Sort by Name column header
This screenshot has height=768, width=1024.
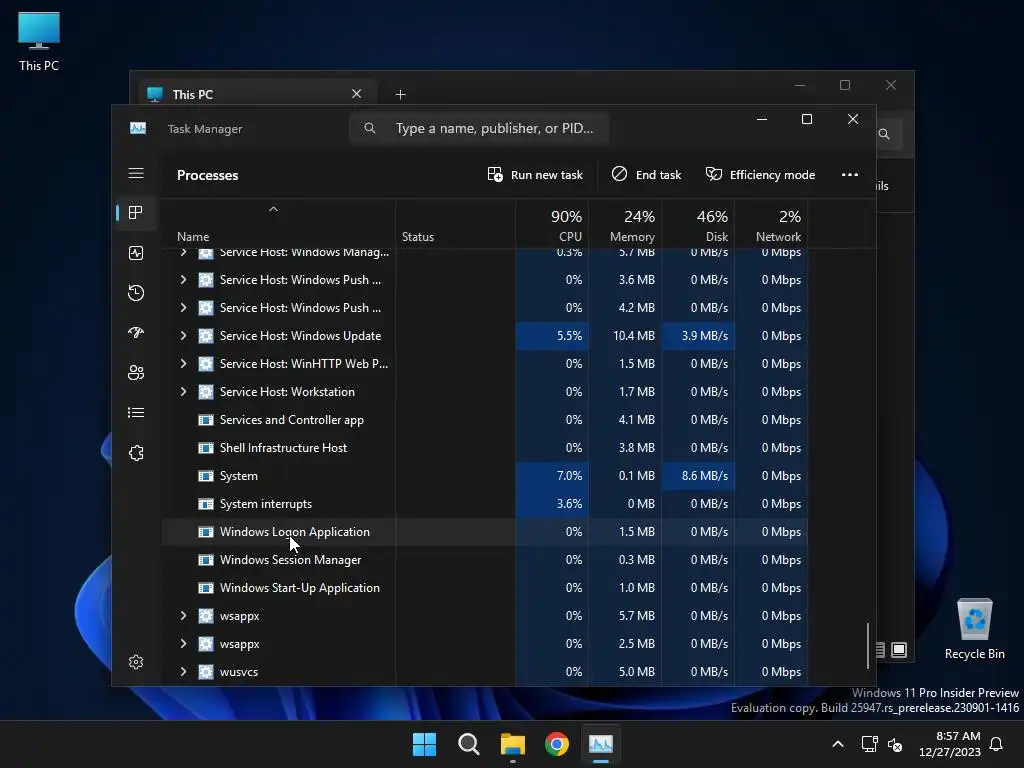pos(278,225)
